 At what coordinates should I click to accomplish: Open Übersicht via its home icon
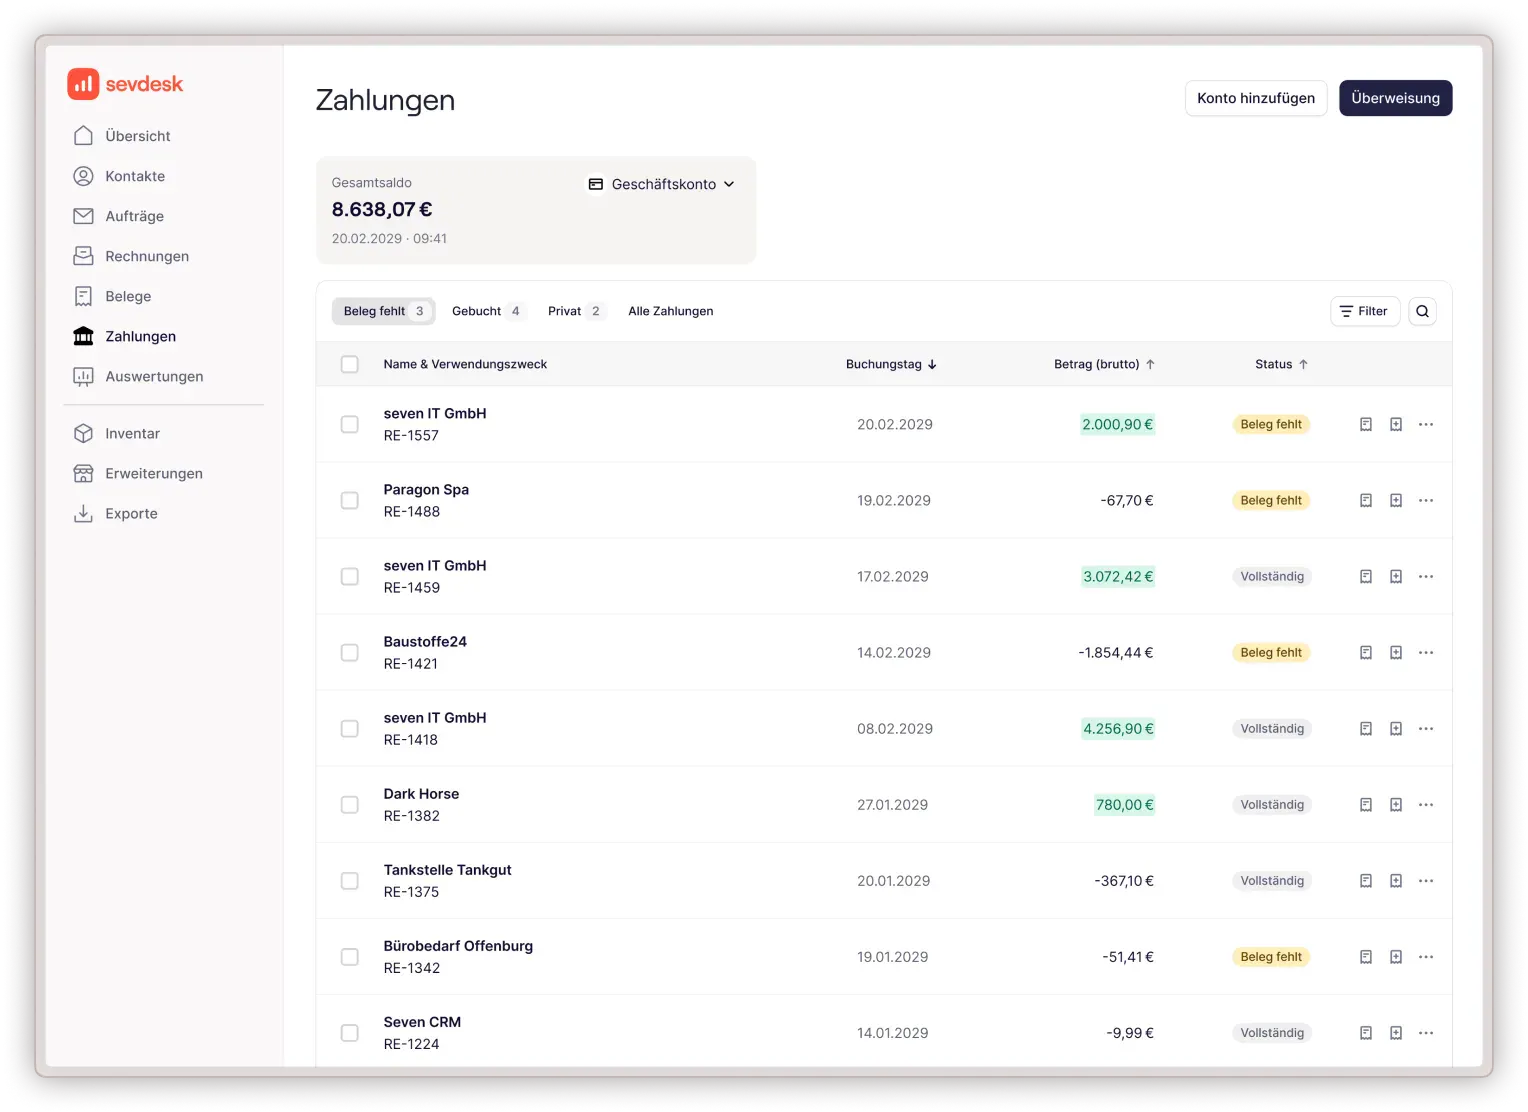84,136
